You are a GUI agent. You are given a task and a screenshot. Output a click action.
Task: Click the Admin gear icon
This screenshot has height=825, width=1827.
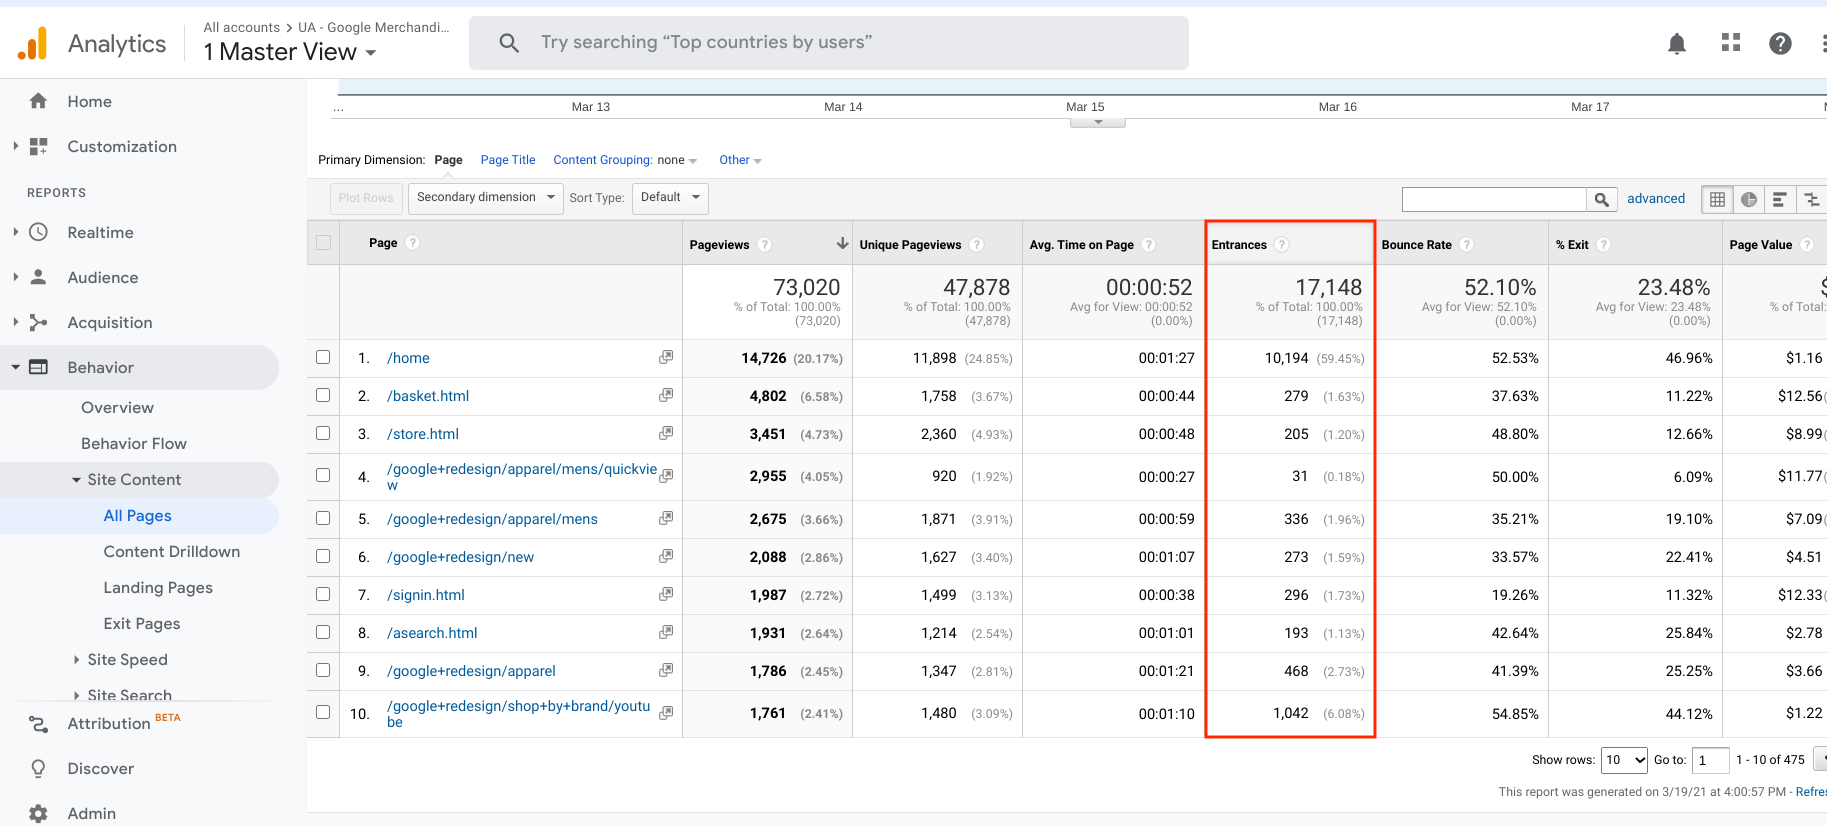tap(38, 813)
